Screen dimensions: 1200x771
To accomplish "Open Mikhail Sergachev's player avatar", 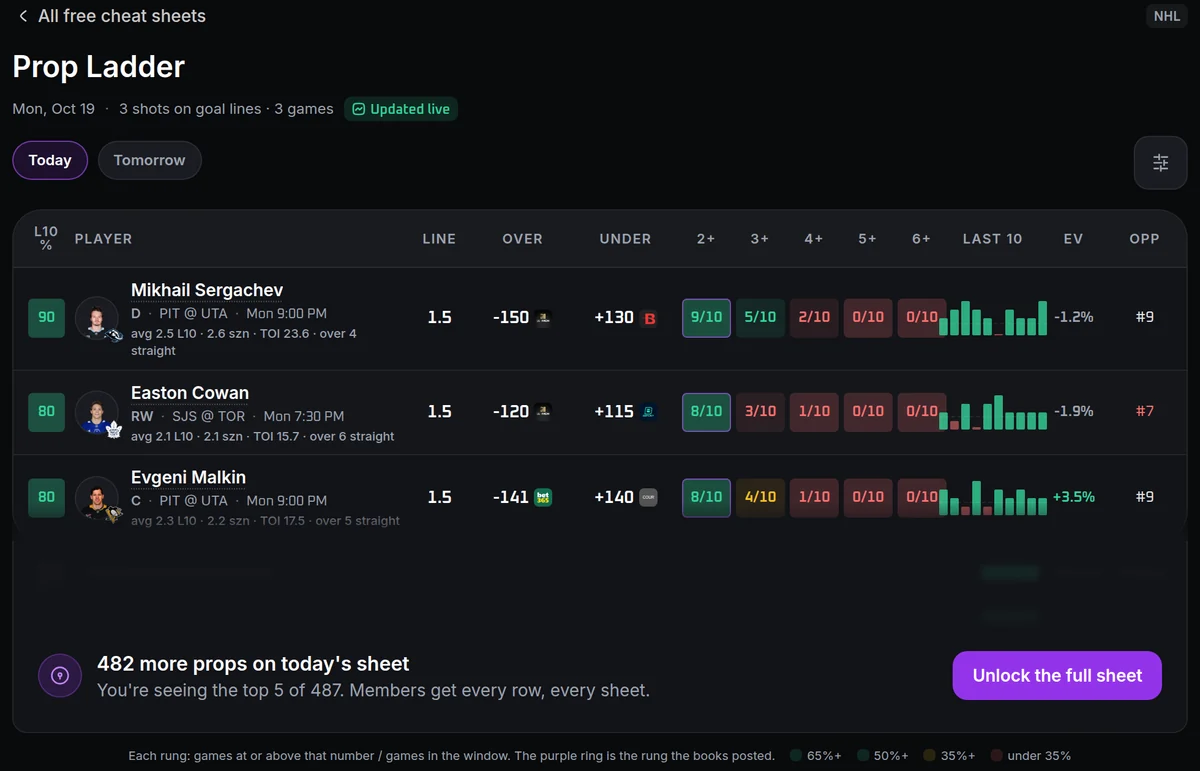I will coord(97,318).
